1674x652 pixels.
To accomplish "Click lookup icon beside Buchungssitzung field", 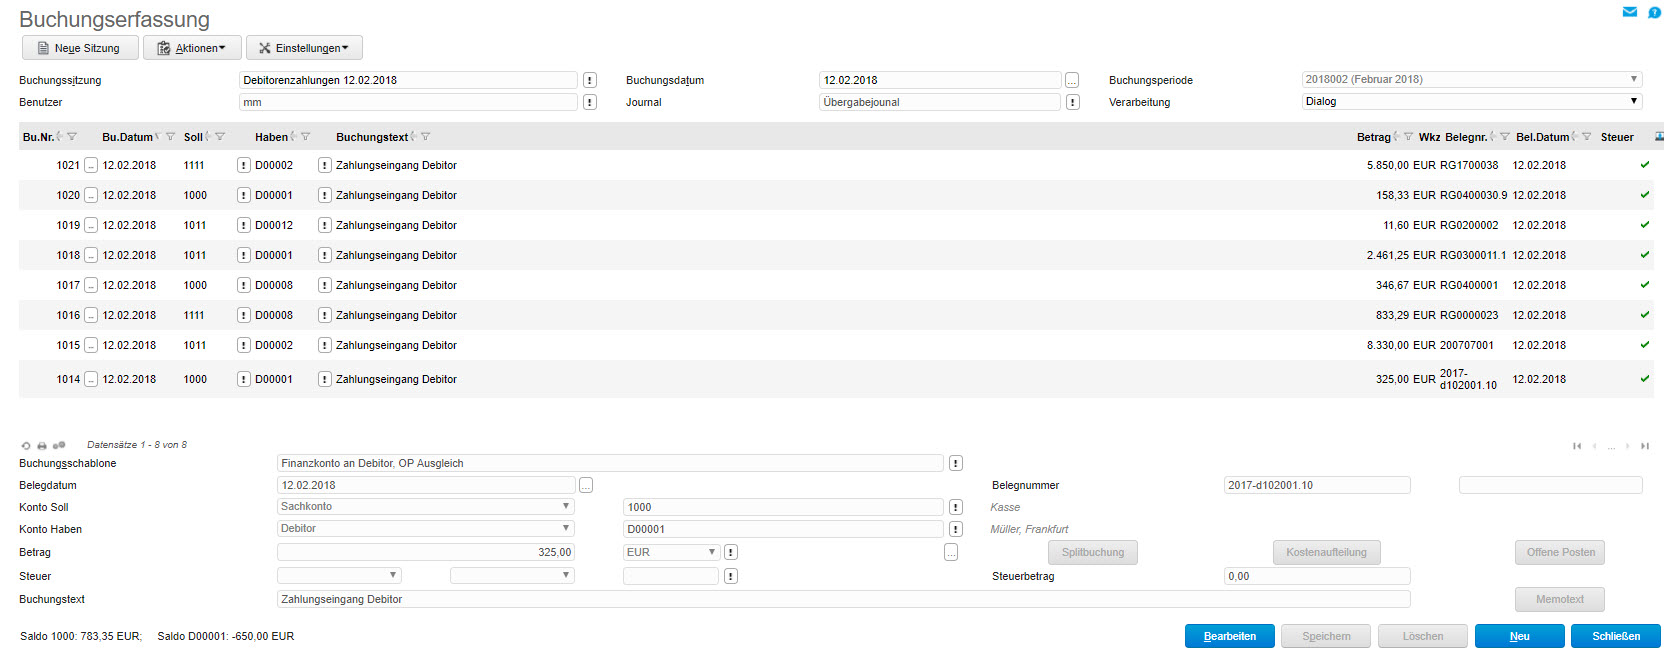I will 590,80.
